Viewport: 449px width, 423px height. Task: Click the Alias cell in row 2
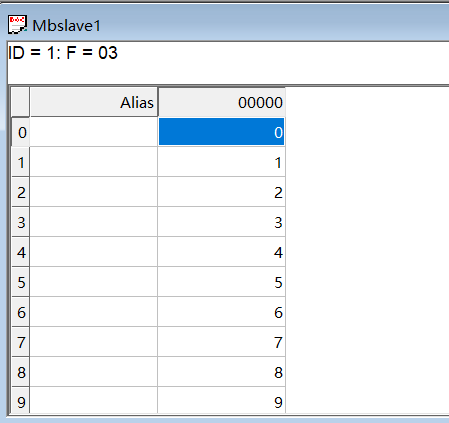pos(94,192)
